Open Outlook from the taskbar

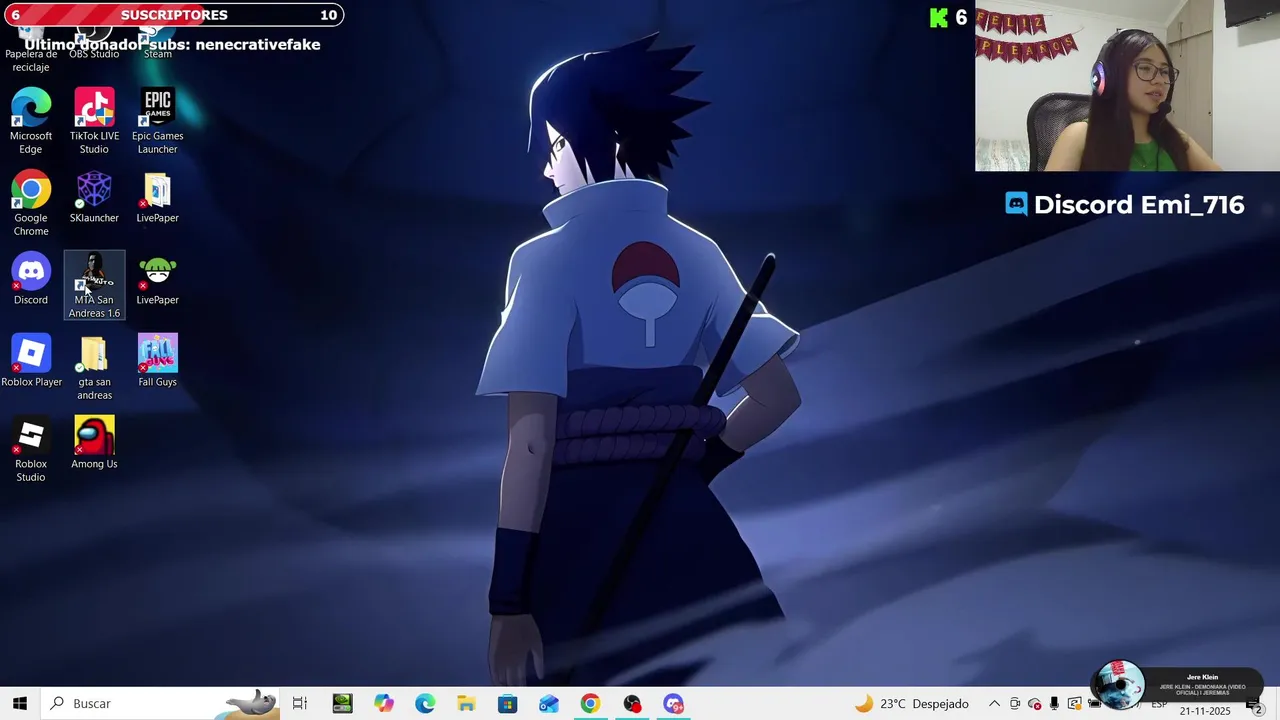[x=549, y=703]
